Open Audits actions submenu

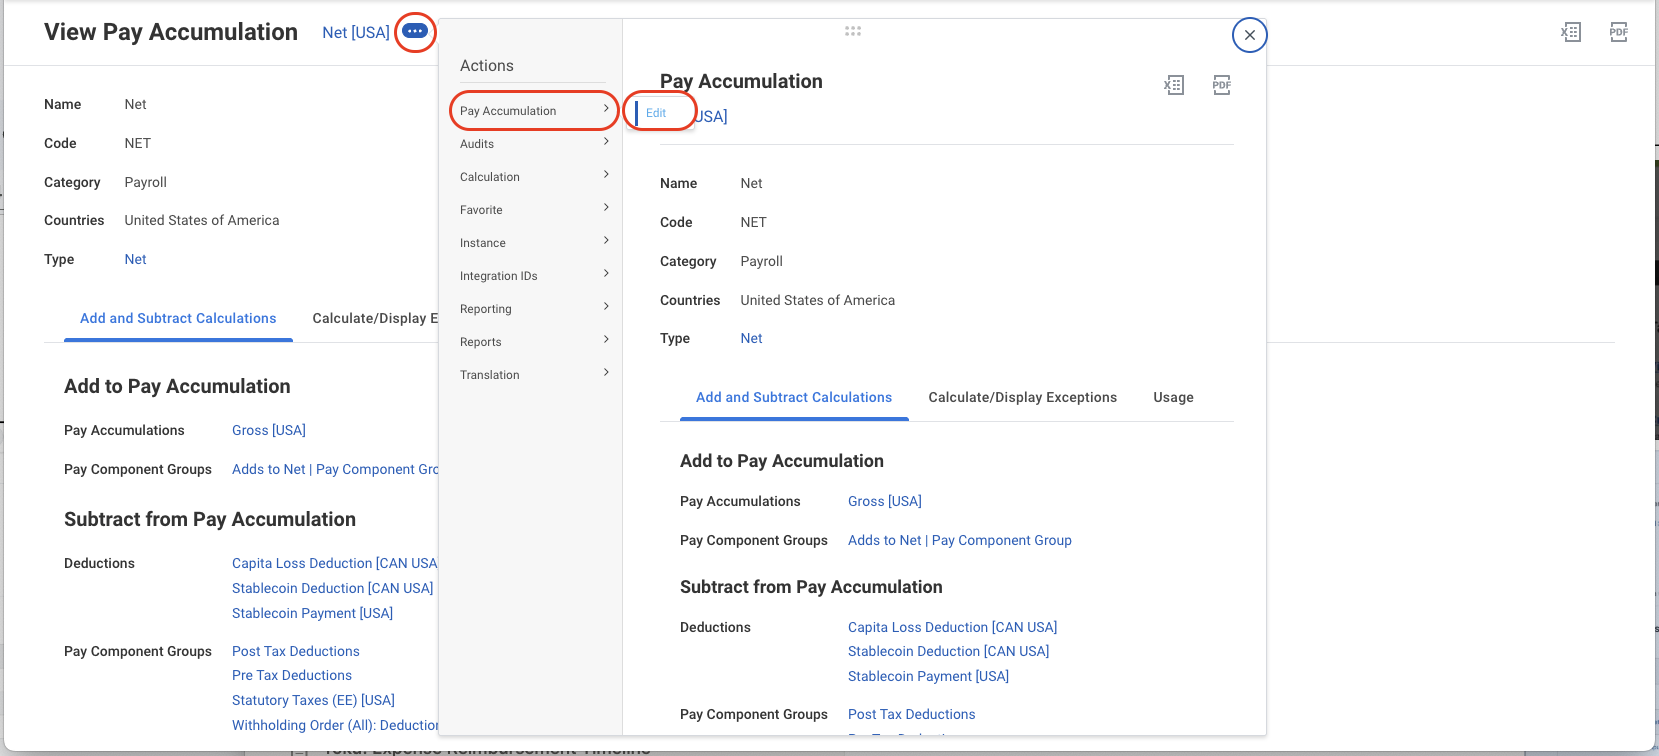(534, 144)
